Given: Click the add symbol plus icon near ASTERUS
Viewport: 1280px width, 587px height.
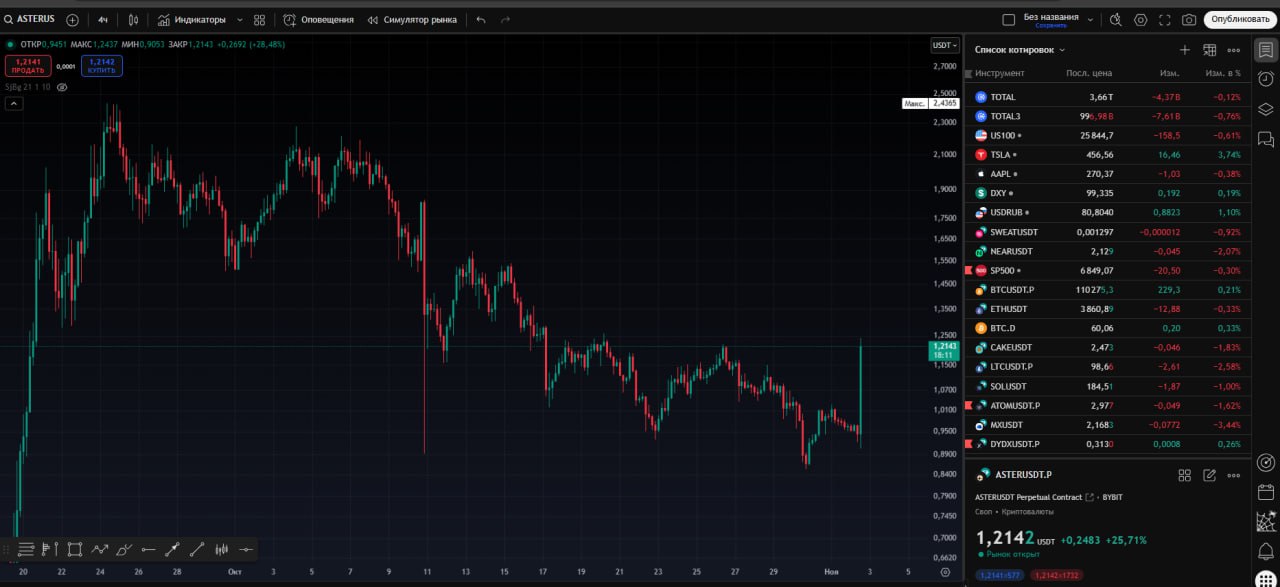Looking at the screenshot, I should [x=72, y=20].
